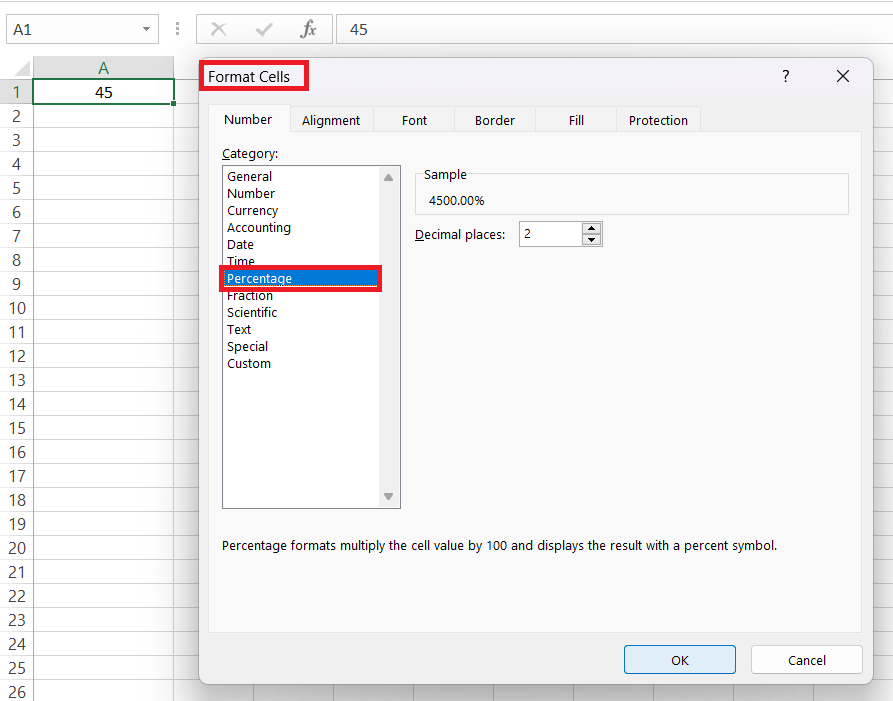Select row 25 header

16,668
